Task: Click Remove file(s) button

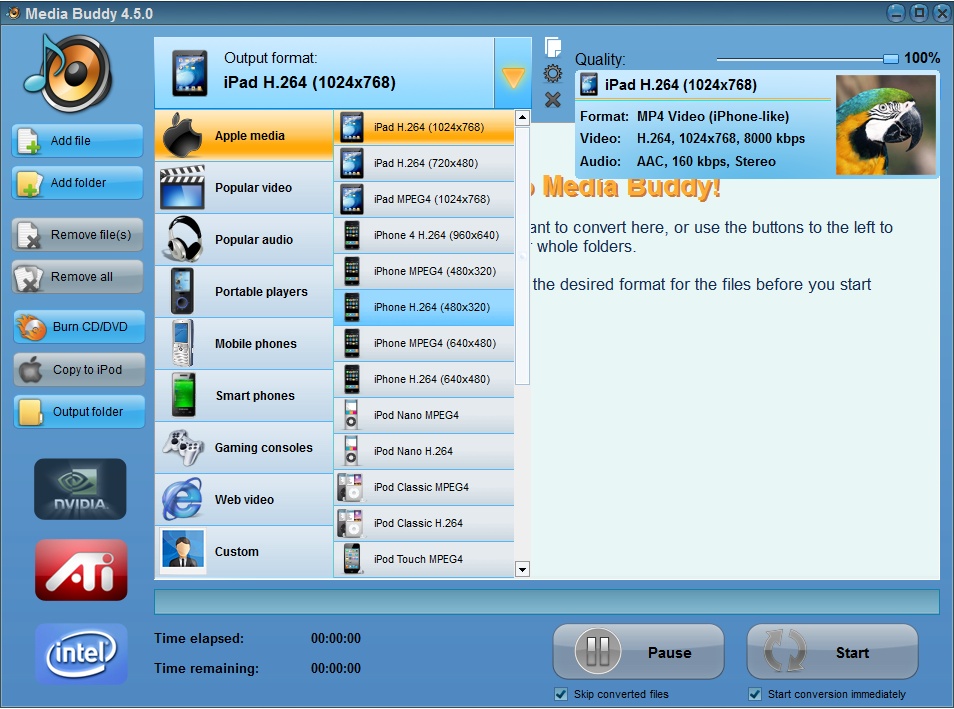Action: click(x=77, y=234)
